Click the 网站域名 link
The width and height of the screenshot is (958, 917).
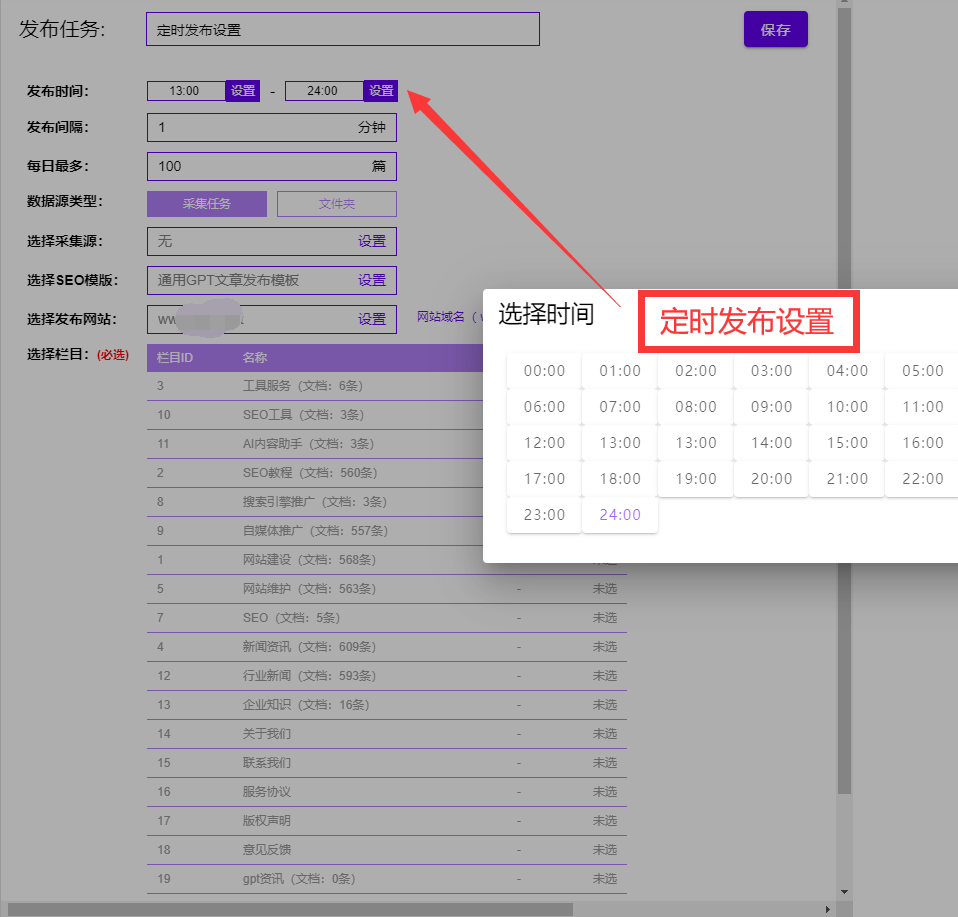coord(442,317)
